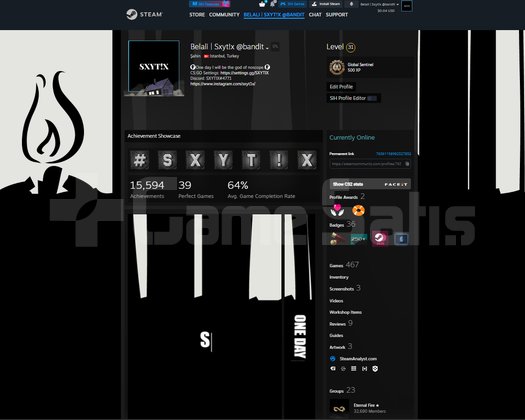Click the years-of-service gold coins badge
This screenshot has height=420, width=525.
click(338, 239)
